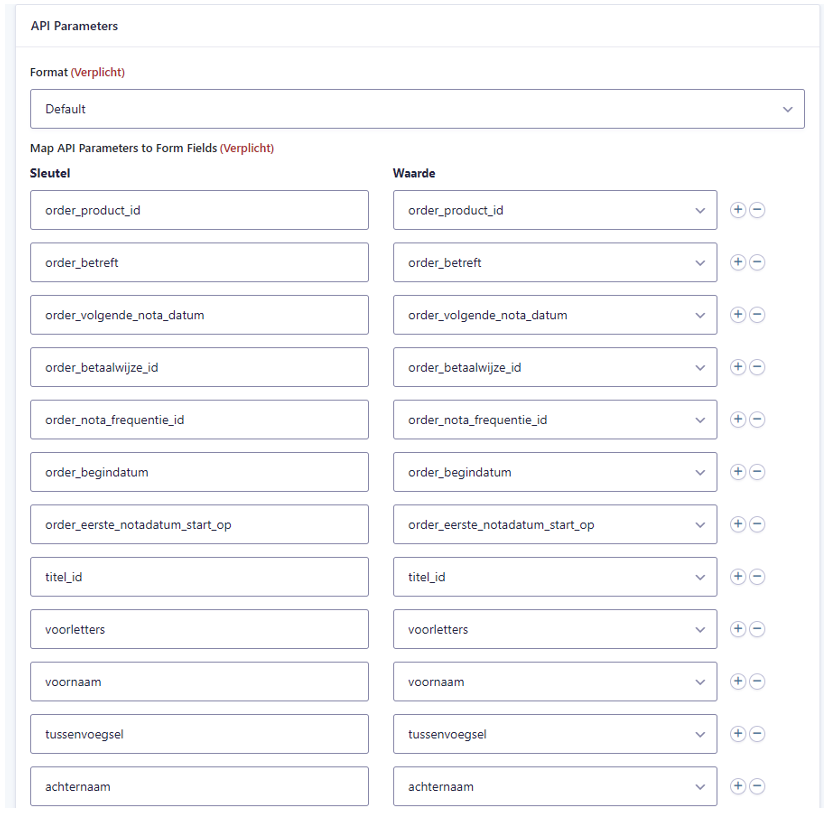Remove the achternaam mapping row
The image size is (826, 819).
click(x=757, y=786)
